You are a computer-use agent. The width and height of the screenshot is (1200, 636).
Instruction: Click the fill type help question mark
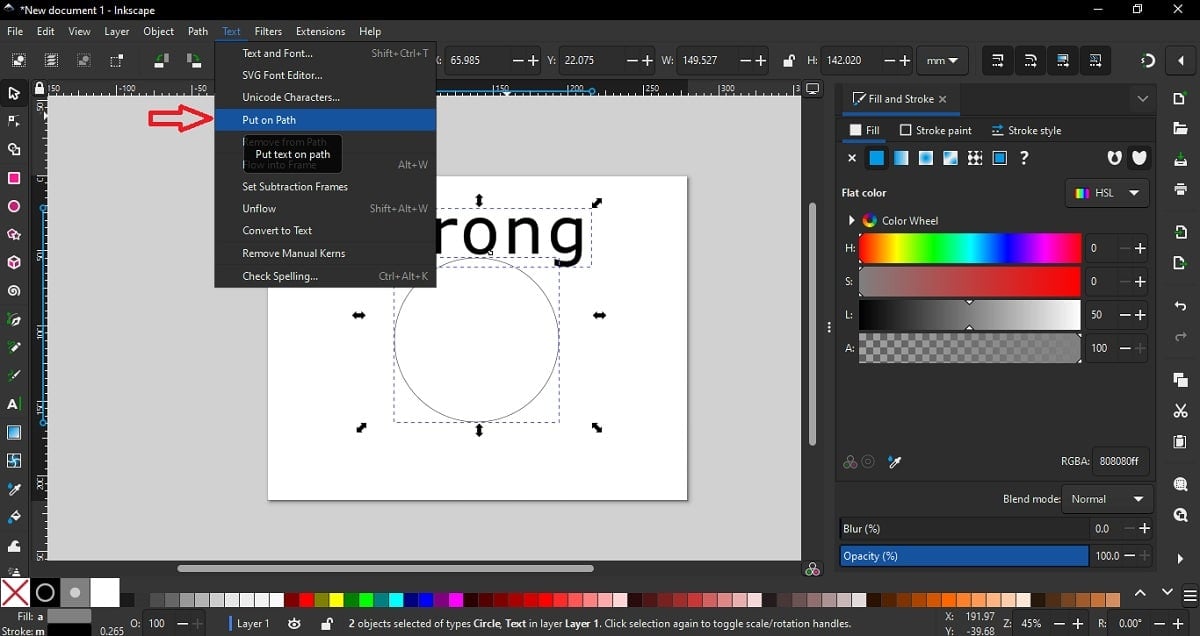tap(1024, 158)
